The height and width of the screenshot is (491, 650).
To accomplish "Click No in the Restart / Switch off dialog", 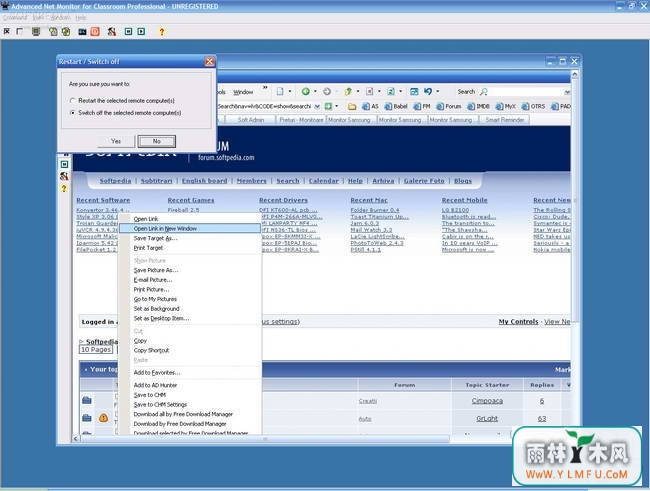I will coord(157,141).
